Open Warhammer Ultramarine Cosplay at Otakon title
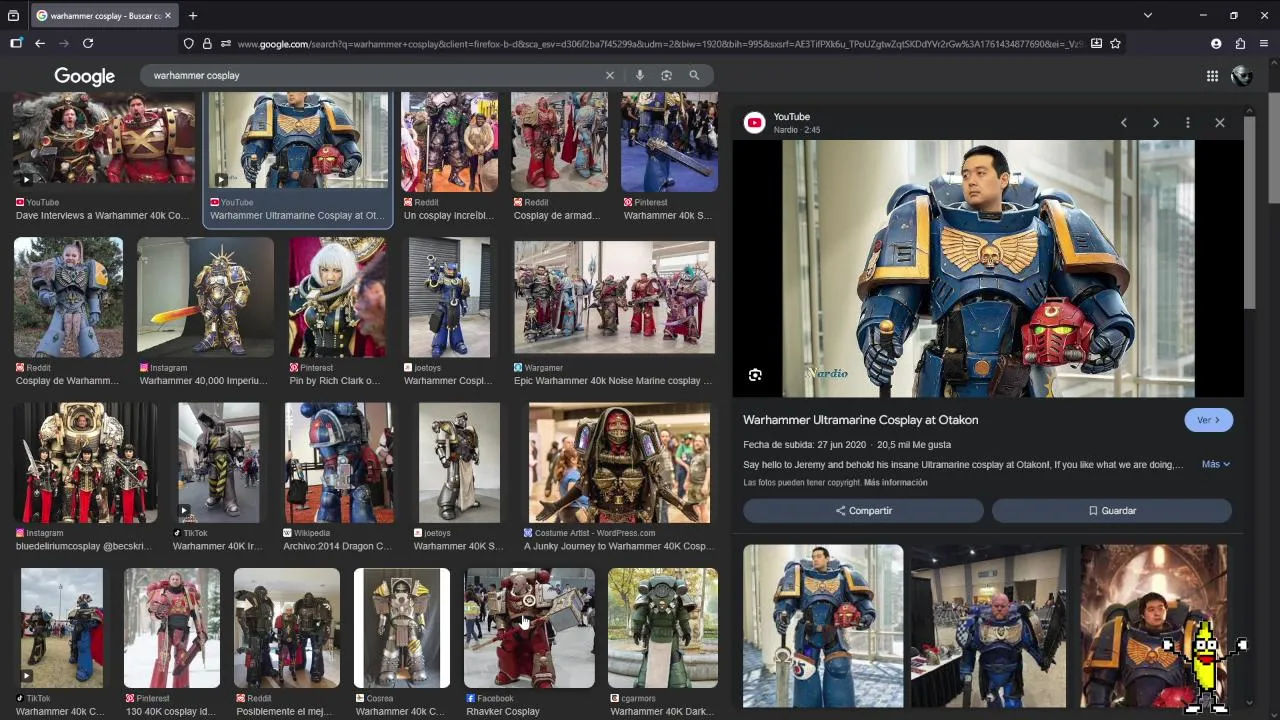This screenshot has height=720, width=1280. coord(860,420)
